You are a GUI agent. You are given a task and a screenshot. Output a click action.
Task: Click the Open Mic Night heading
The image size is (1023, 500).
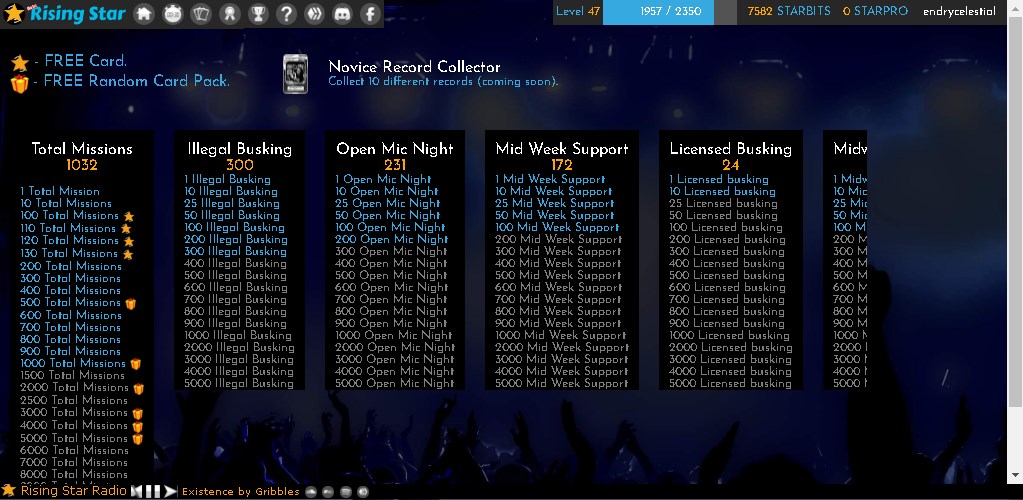pos(395,149)
